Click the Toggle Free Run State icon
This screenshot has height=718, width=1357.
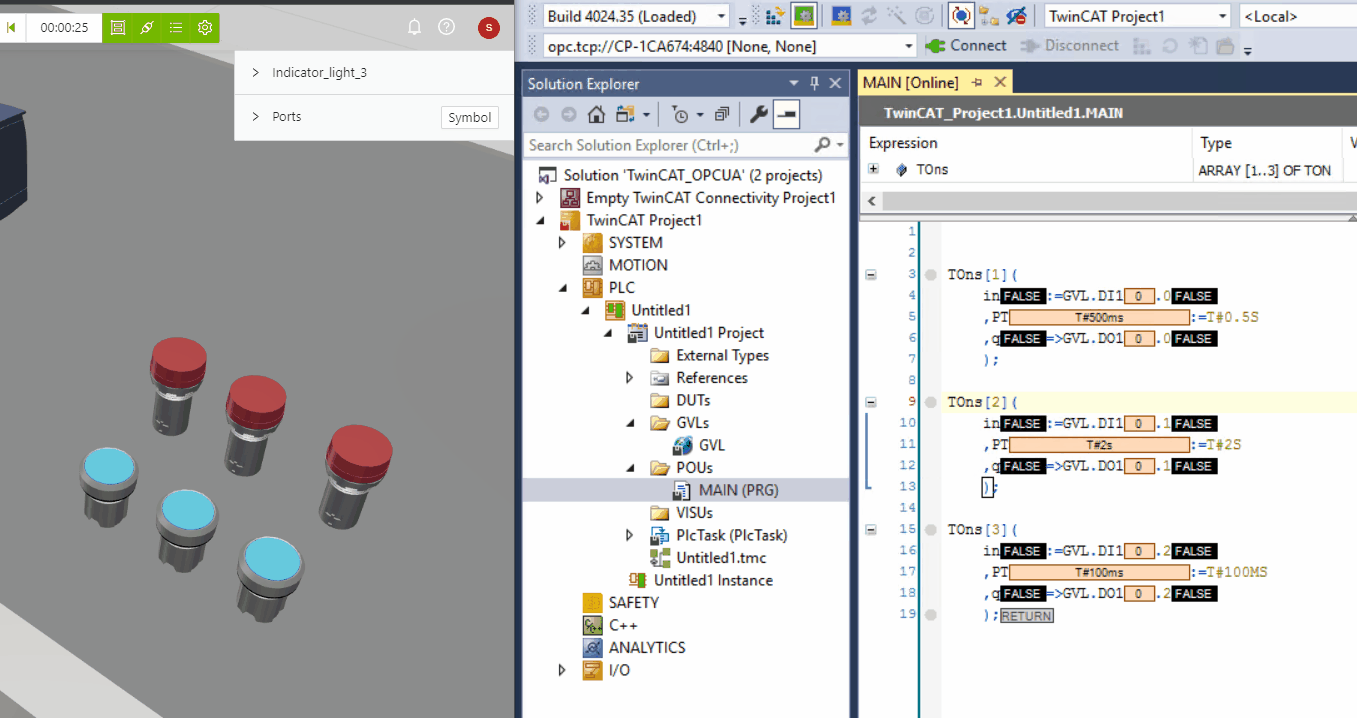click(925, 16)
